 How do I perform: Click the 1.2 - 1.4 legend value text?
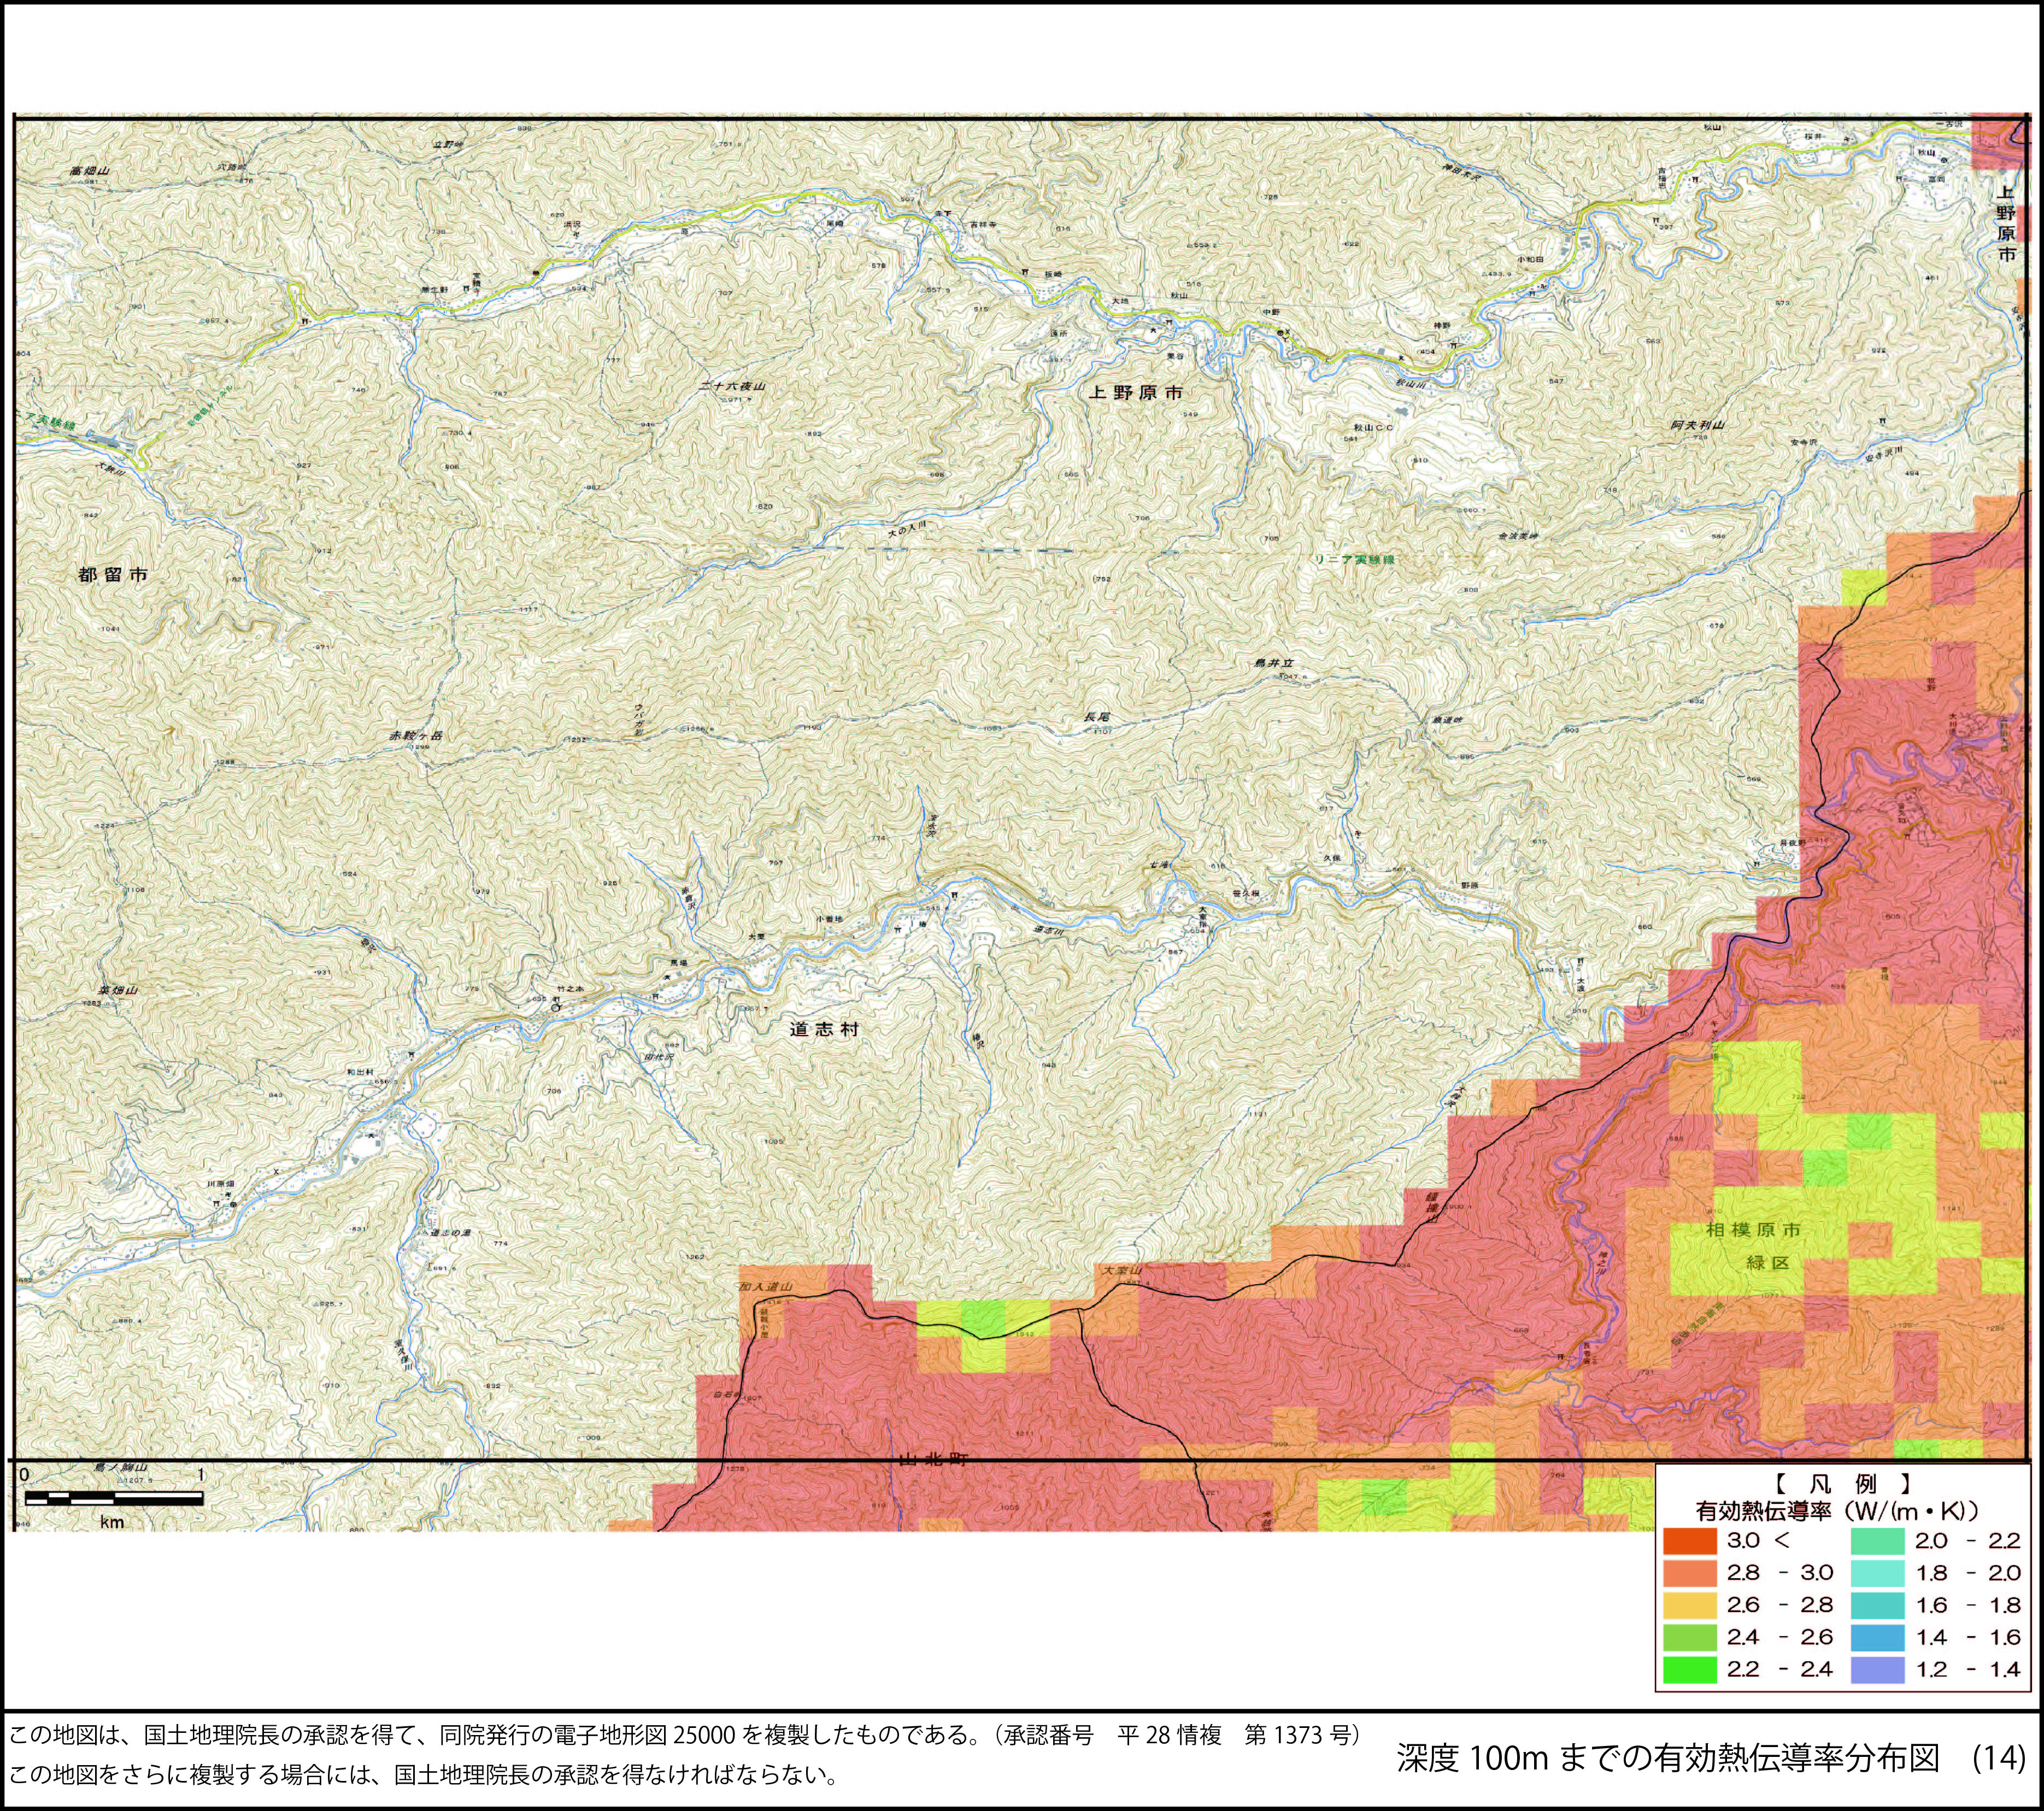pos(1968,1669)
